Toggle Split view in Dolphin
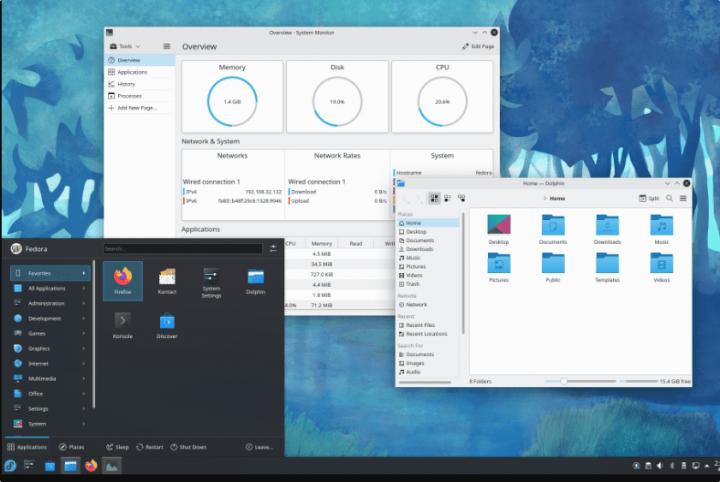The height and width of the screenshot is (482, 720). click(649, 198)
